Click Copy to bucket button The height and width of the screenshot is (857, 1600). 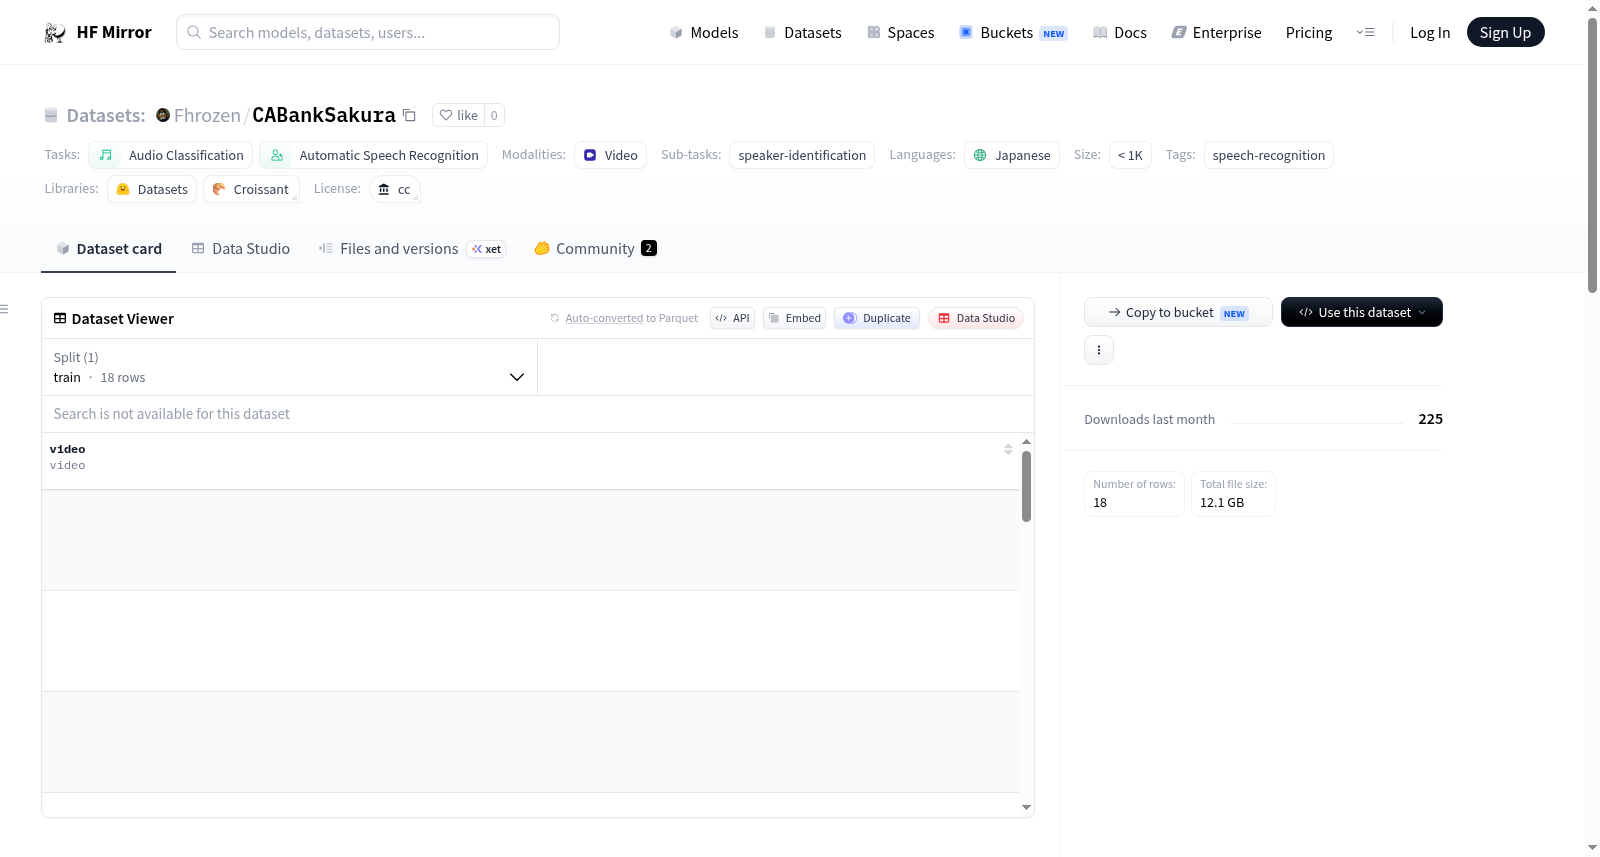(x=1178, y=312)
